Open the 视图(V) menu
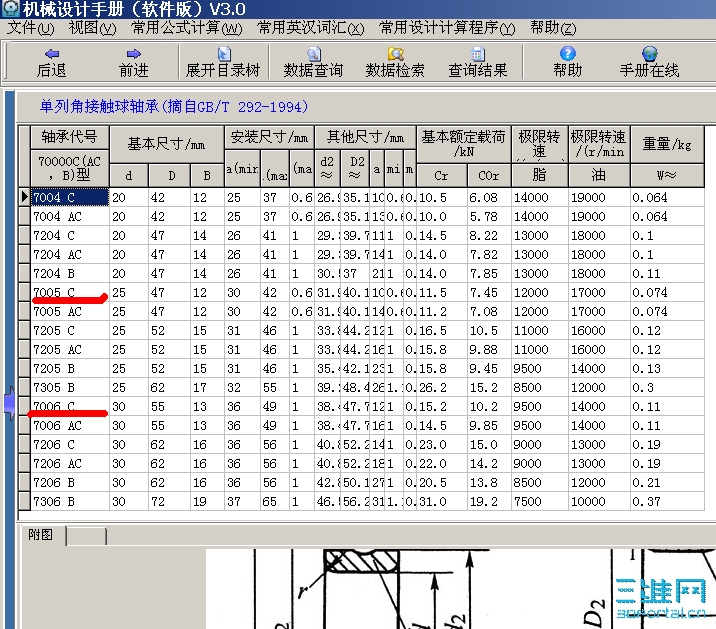This screenshot has width=716, height=629. [92, 28]
